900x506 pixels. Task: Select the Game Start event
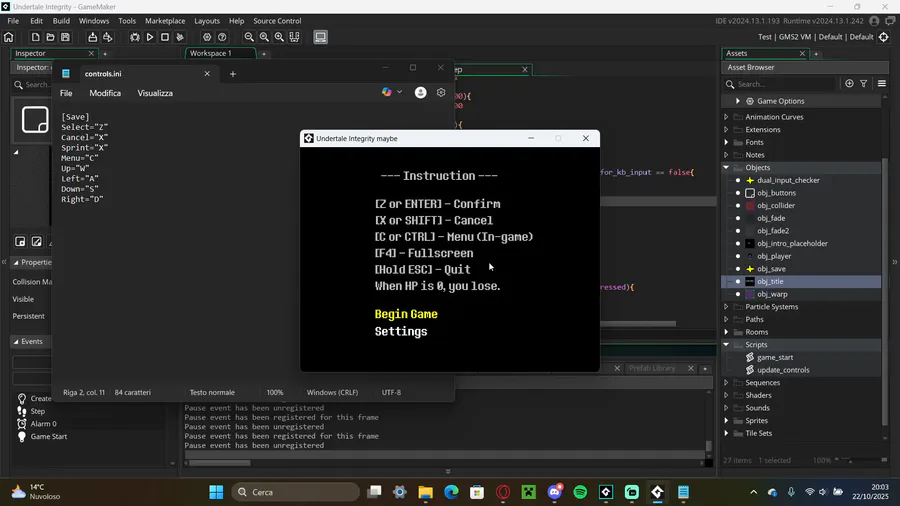coord(49,437)
